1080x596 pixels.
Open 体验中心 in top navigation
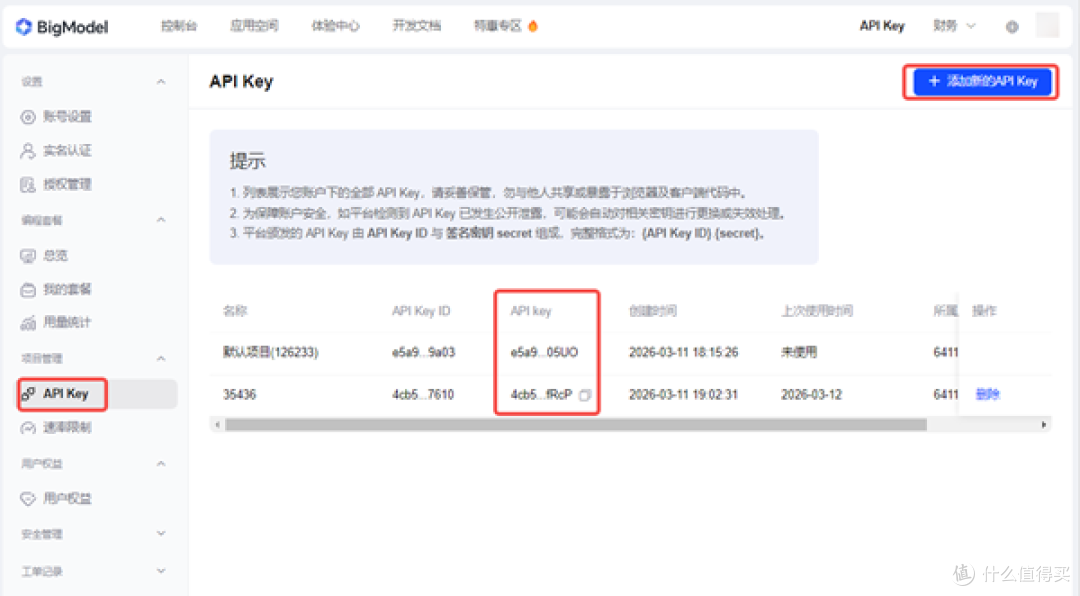[335, 26]
